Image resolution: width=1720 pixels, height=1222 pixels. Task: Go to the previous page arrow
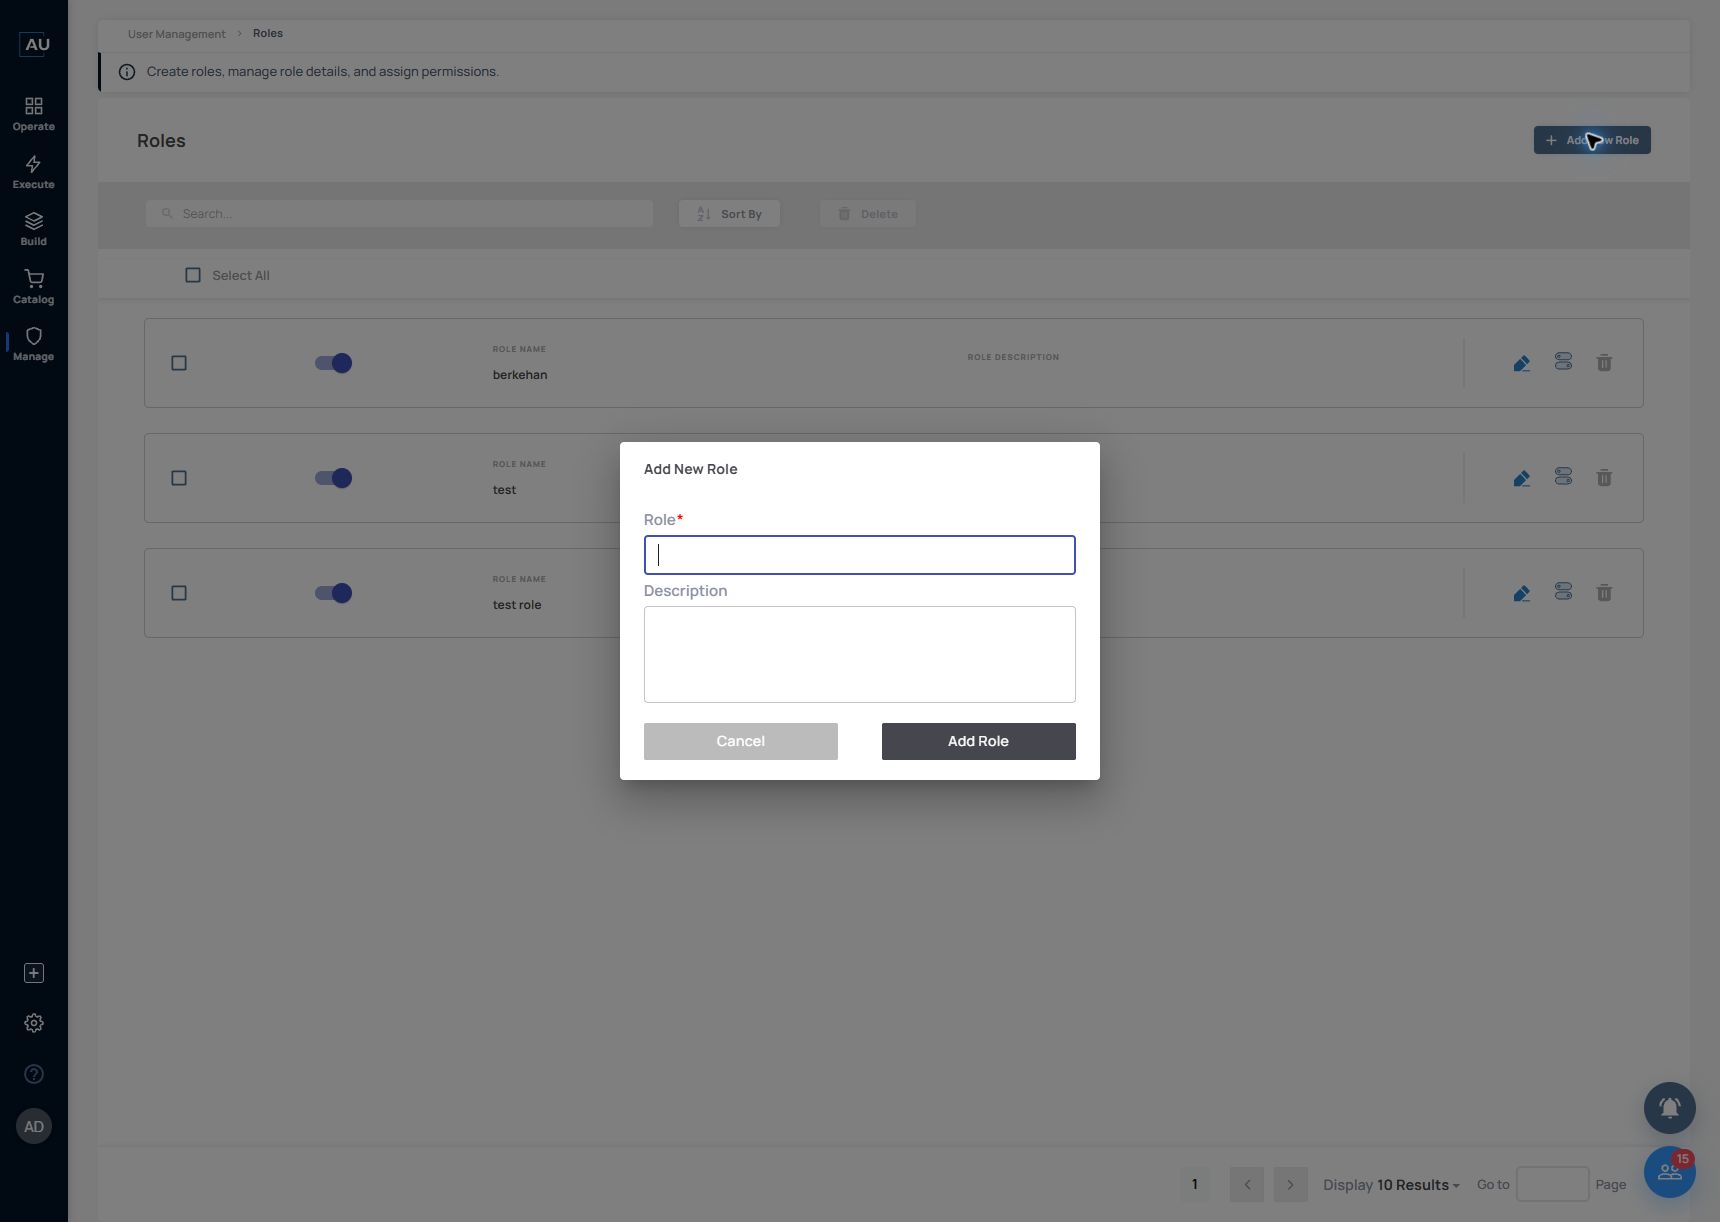click(x=1247, y=1185)
